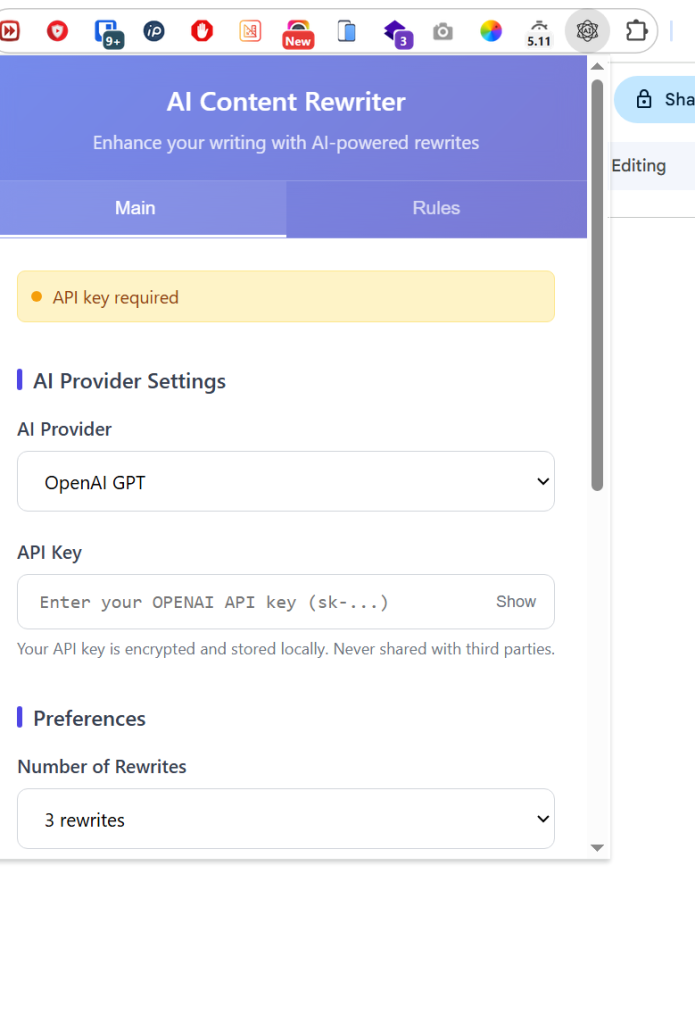The image size is (695, 1024).
Task: Open the camera screenshot extension icon
Action: tap(443, 31)
